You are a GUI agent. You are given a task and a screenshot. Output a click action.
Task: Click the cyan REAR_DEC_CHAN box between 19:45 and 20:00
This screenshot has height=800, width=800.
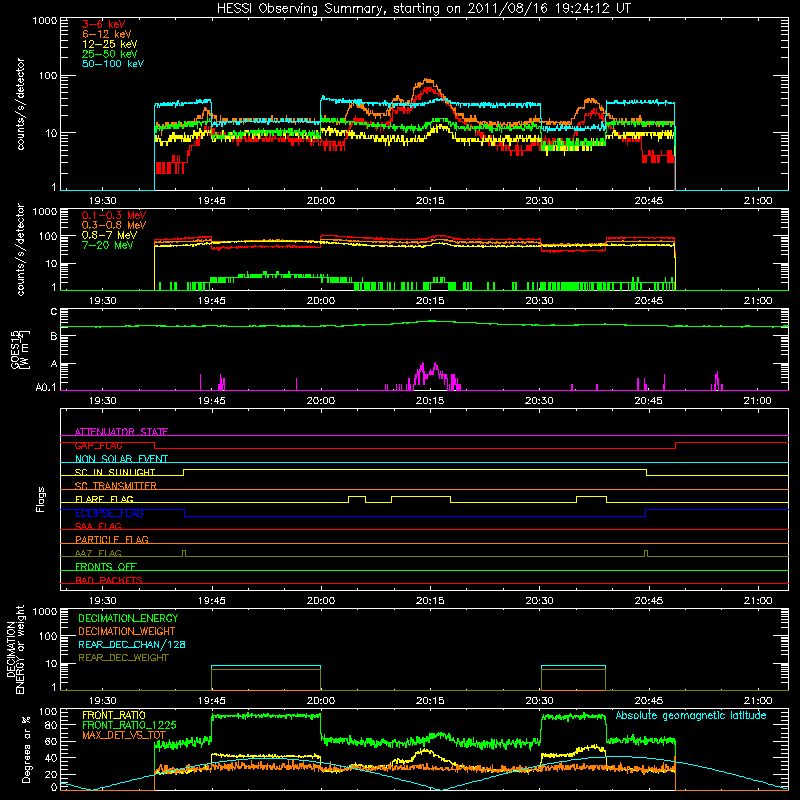266,678
